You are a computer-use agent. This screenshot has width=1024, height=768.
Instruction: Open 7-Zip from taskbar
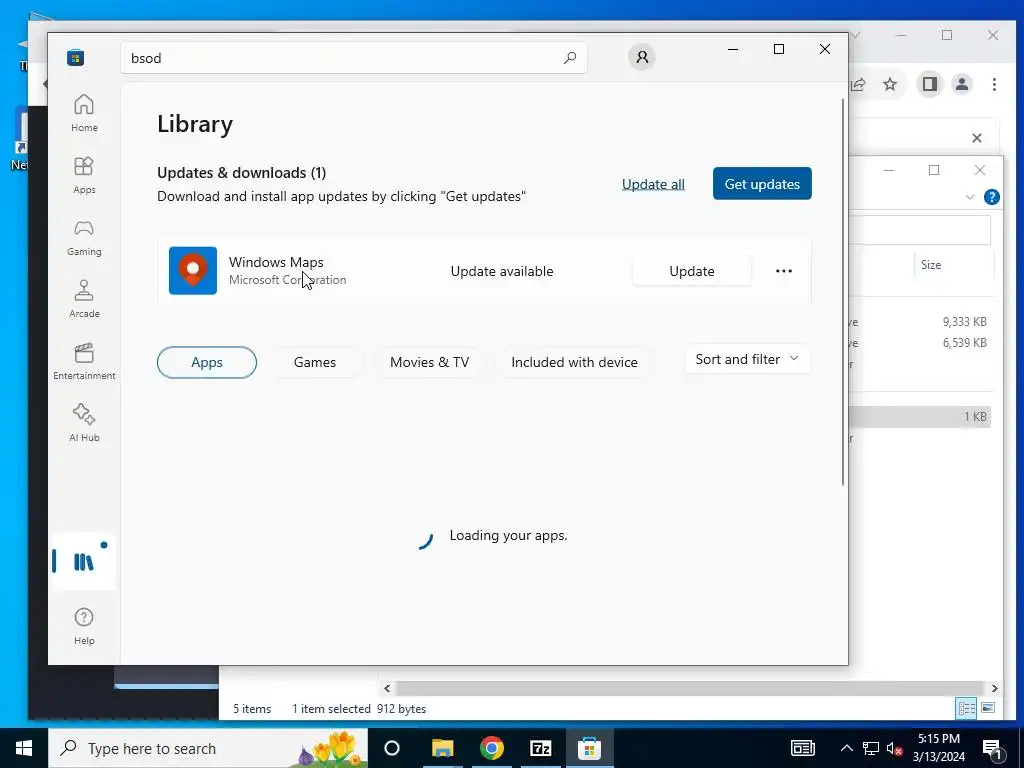click(x=541, y=748)
